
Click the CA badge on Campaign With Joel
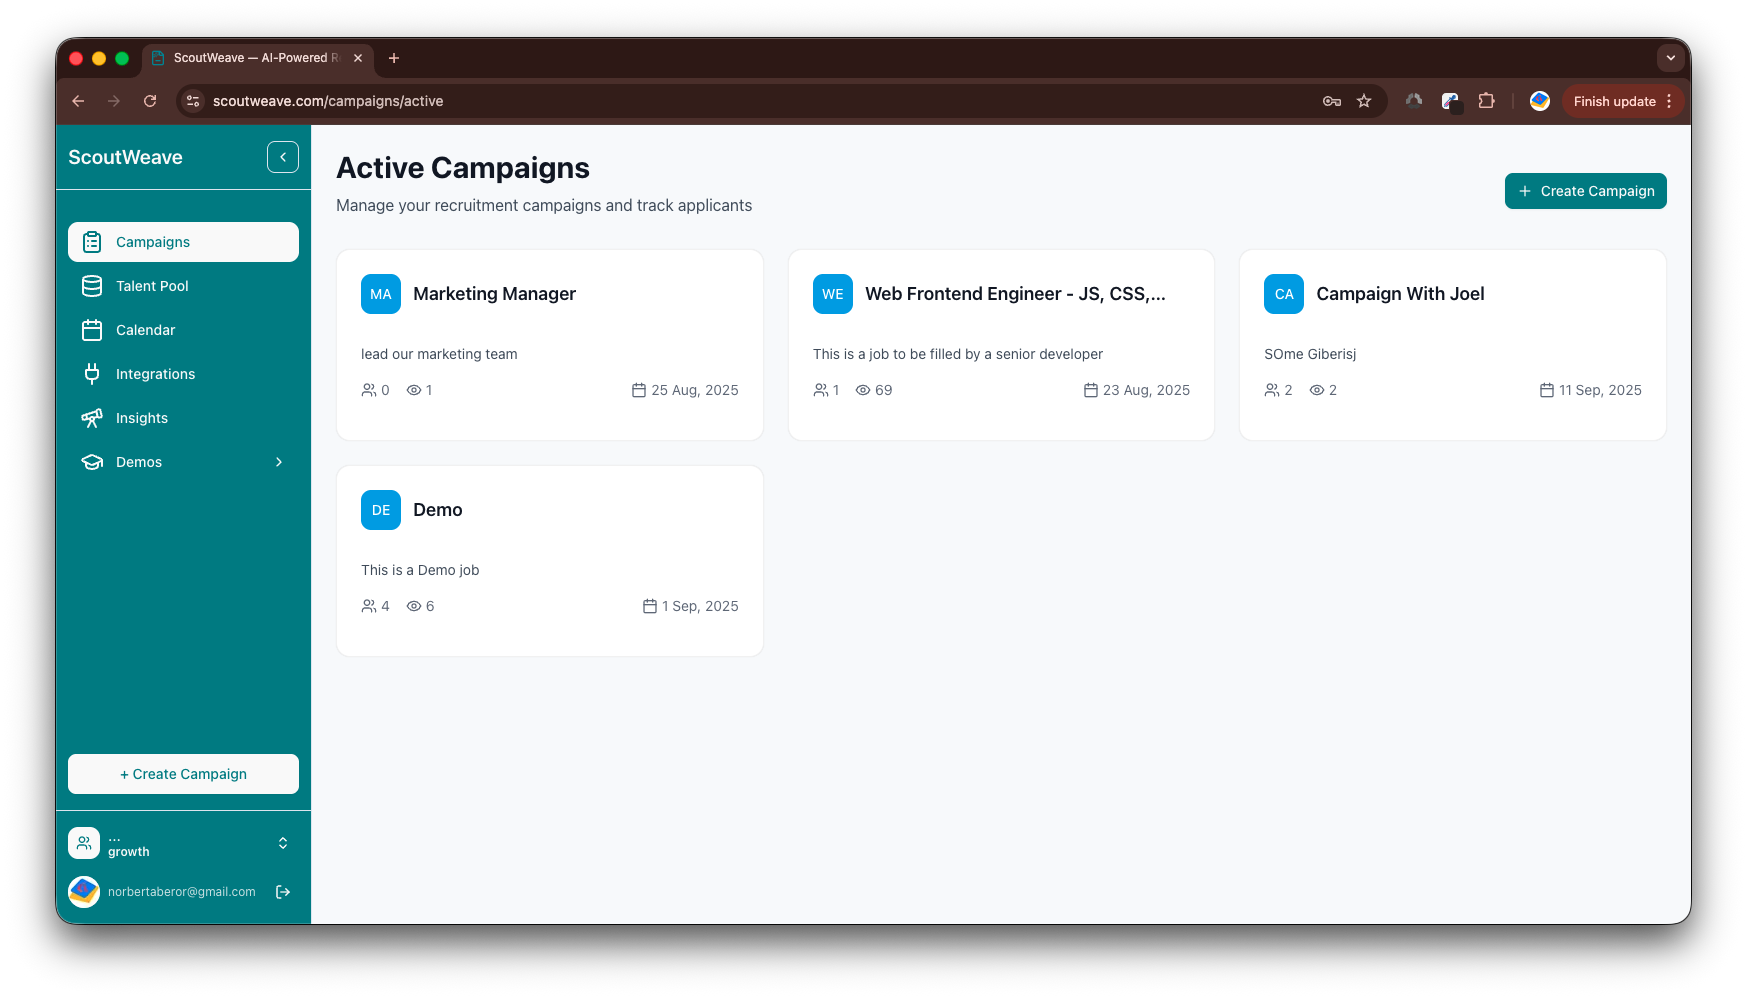pyautogui.click(x=1284, y=294)
